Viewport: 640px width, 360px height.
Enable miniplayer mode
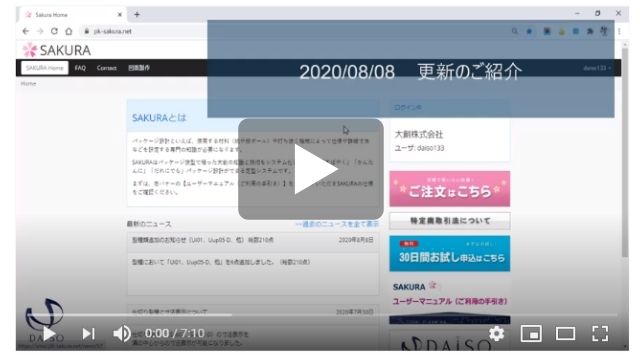[x=531, y=334]
